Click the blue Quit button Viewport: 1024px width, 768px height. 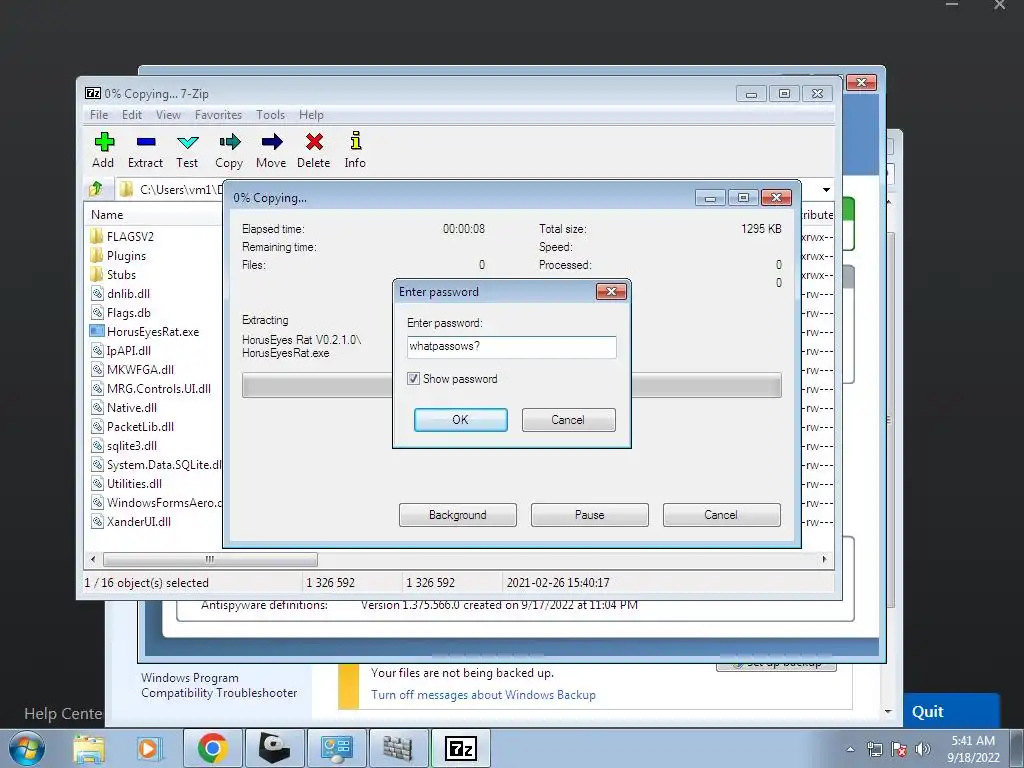[x=952, y=711]
